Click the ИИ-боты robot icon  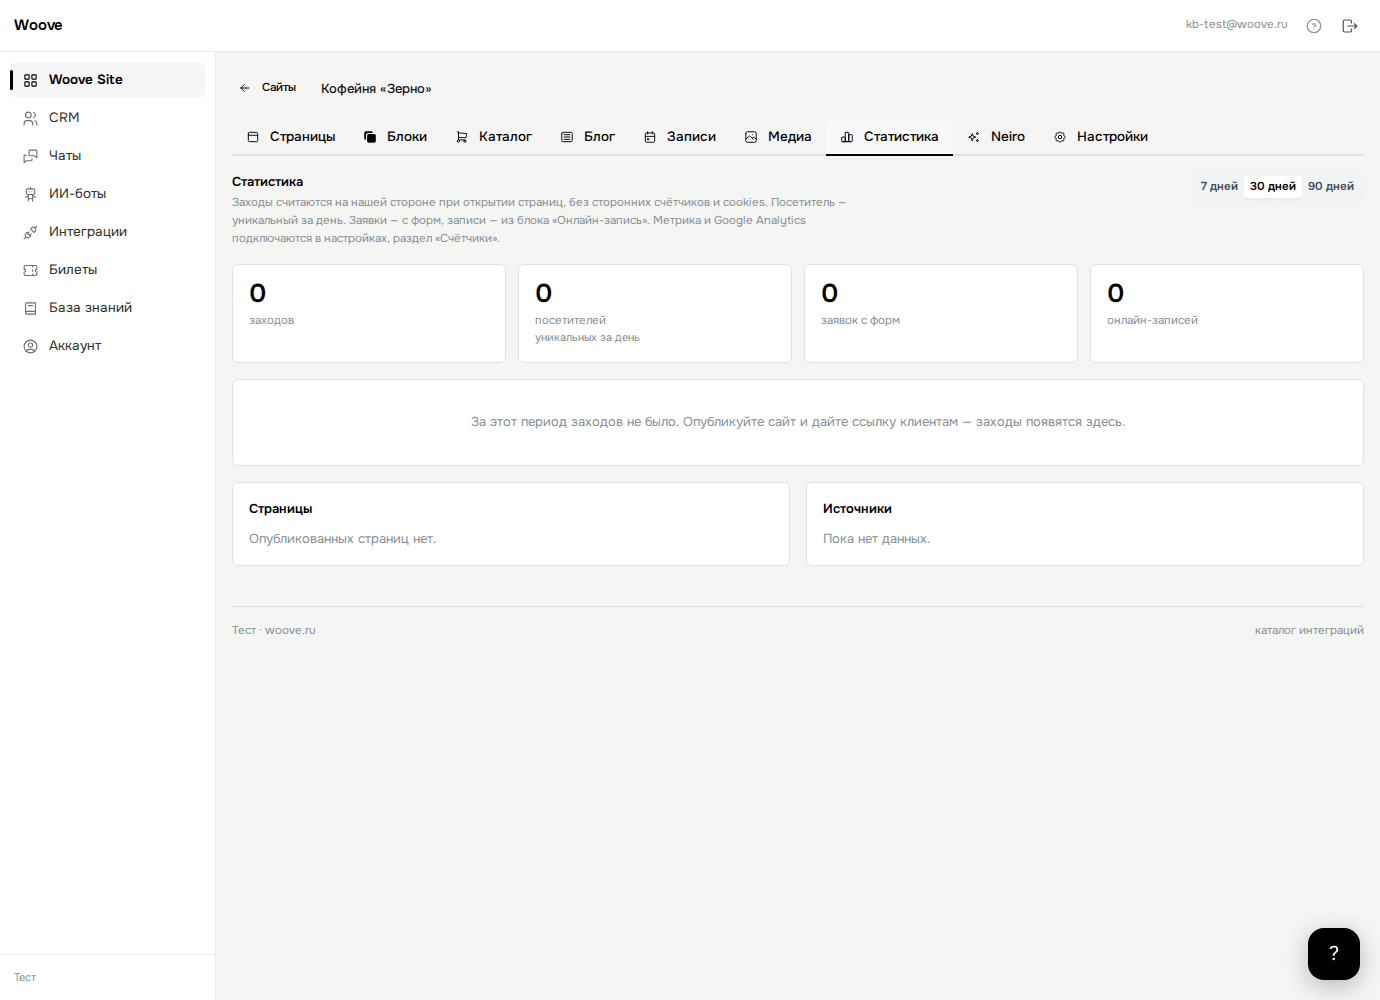pyautogui.click(x=30, y=194)
